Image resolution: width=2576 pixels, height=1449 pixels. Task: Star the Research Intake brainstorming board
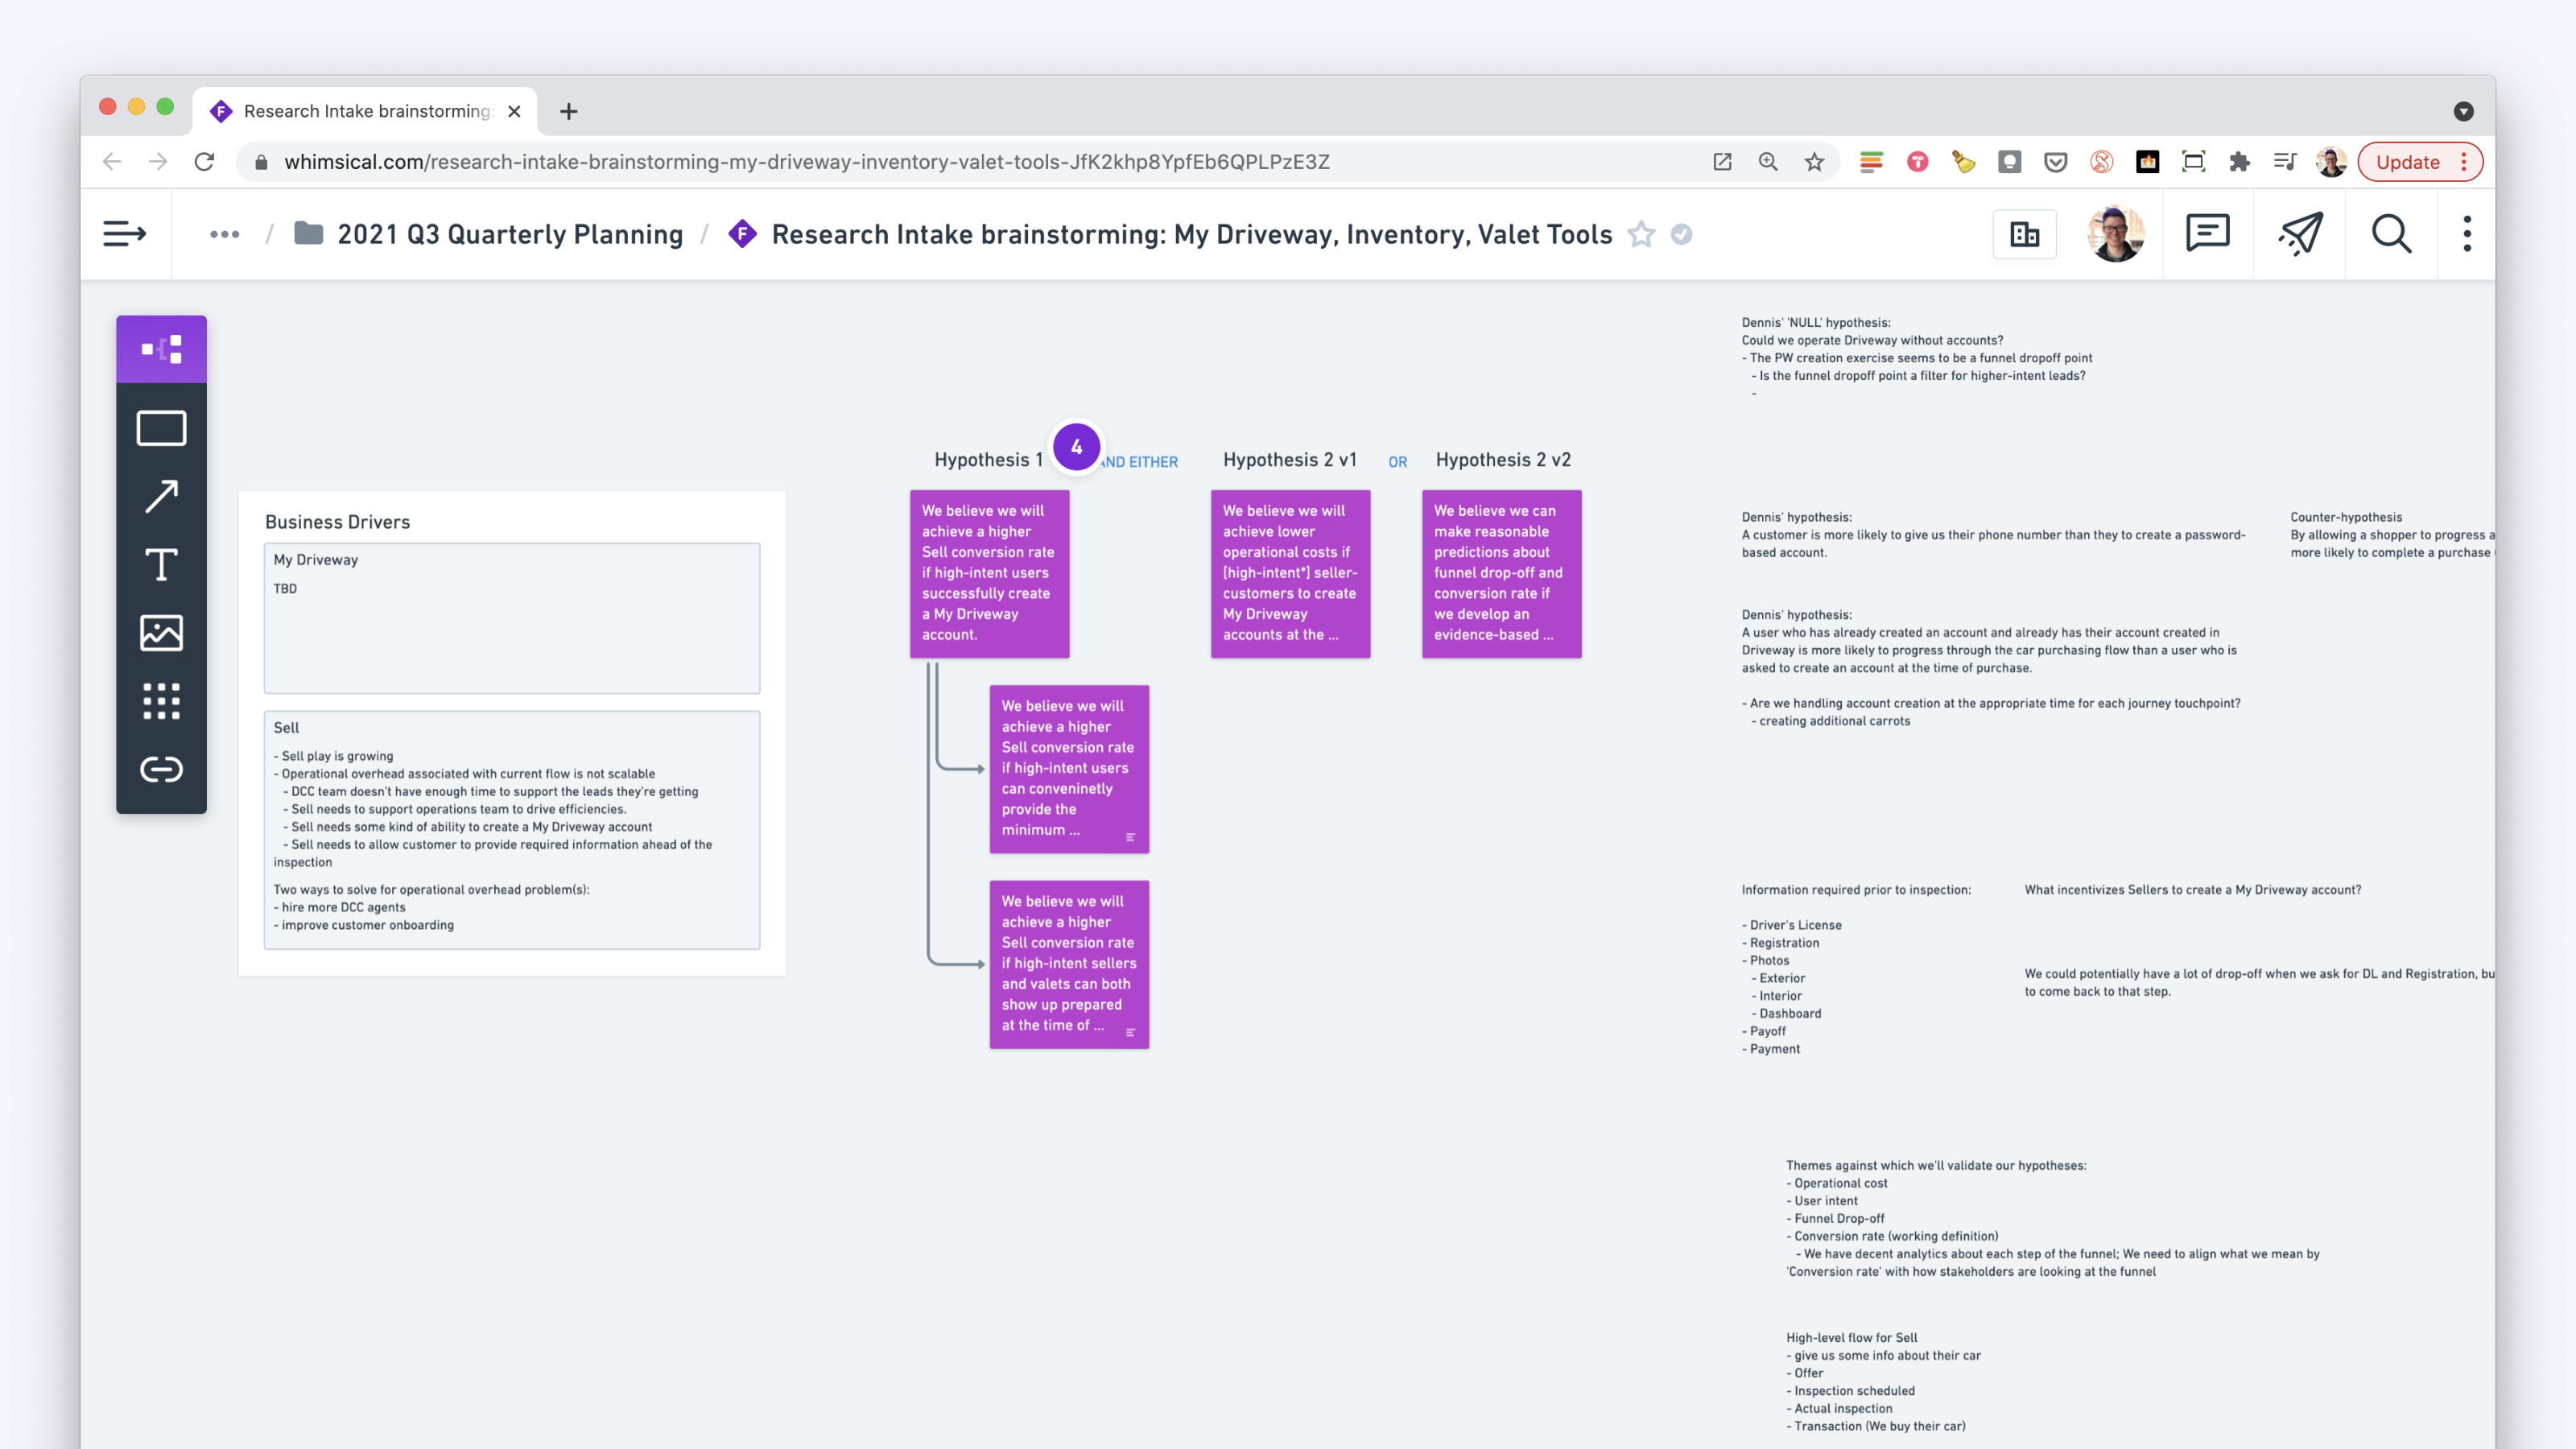click(1641, 234)
